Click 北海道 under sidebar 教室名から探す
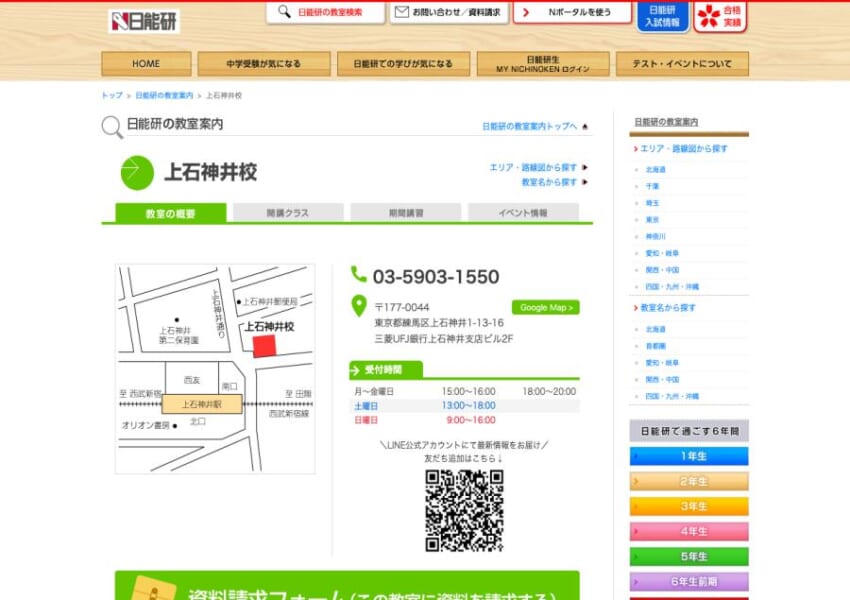The image size is (850, 600). (655, 330)
